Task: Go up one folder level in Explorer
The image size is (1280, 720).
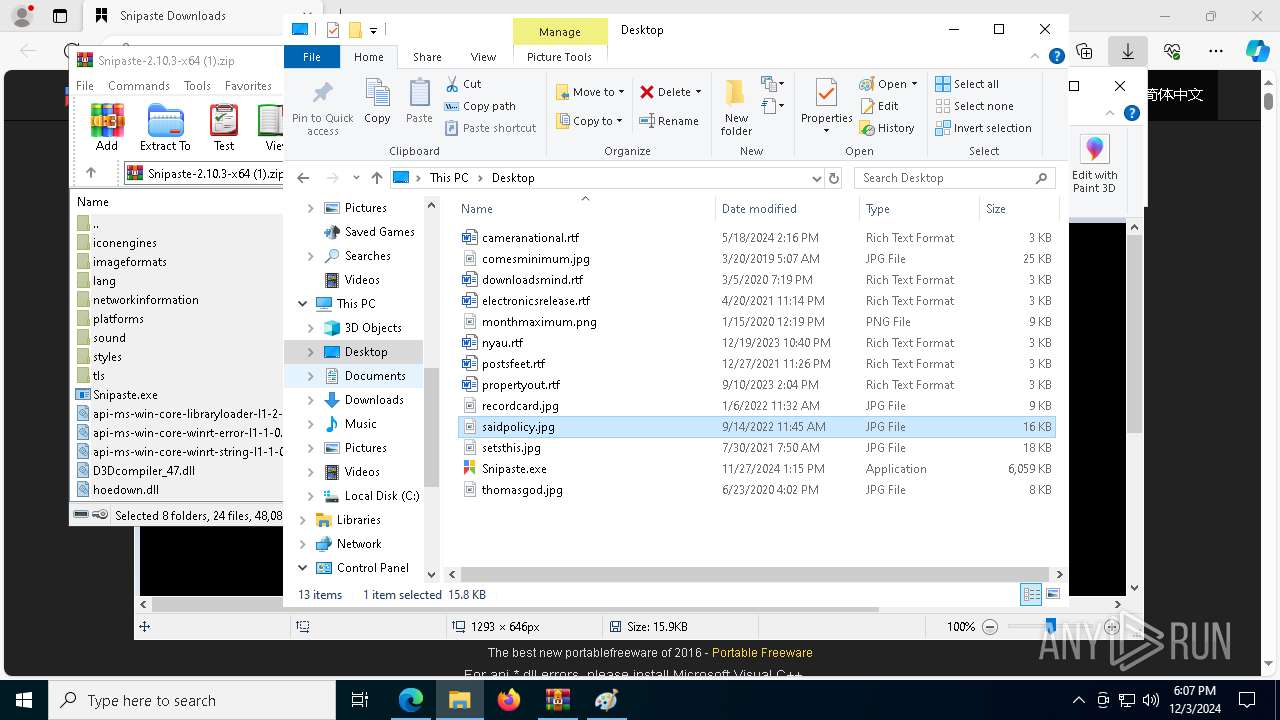Action: click(x=376, y=178)
